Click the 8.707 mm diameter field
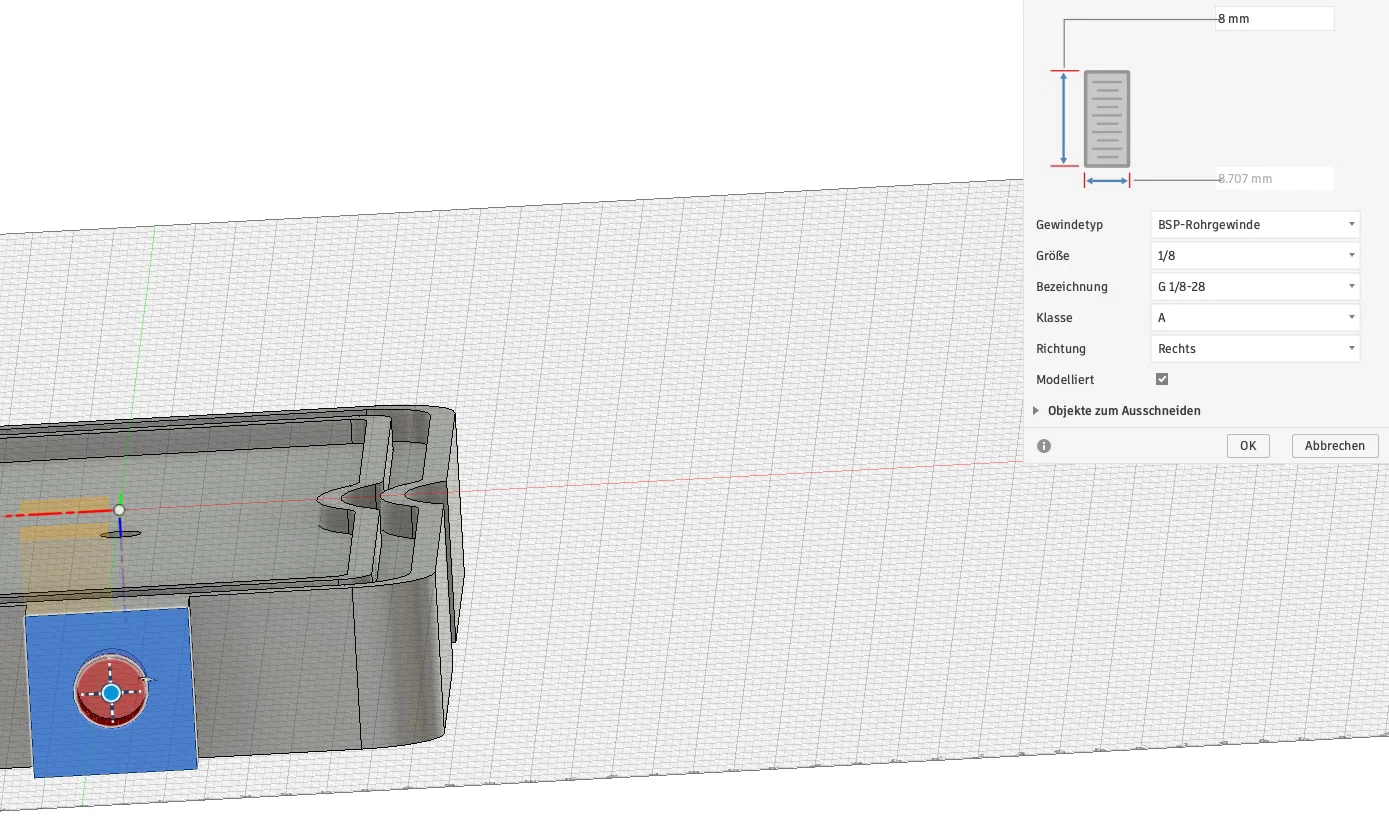Viewport: 1389px width, 825px height. point(1275,179)
